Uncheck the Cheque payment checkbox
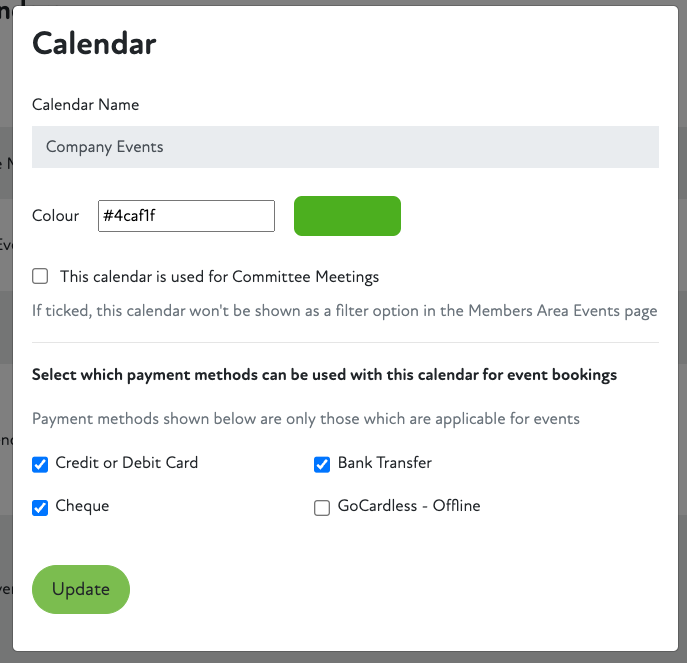Image resolution: width=687 pixels, height=663 pixels. (40, 507)
